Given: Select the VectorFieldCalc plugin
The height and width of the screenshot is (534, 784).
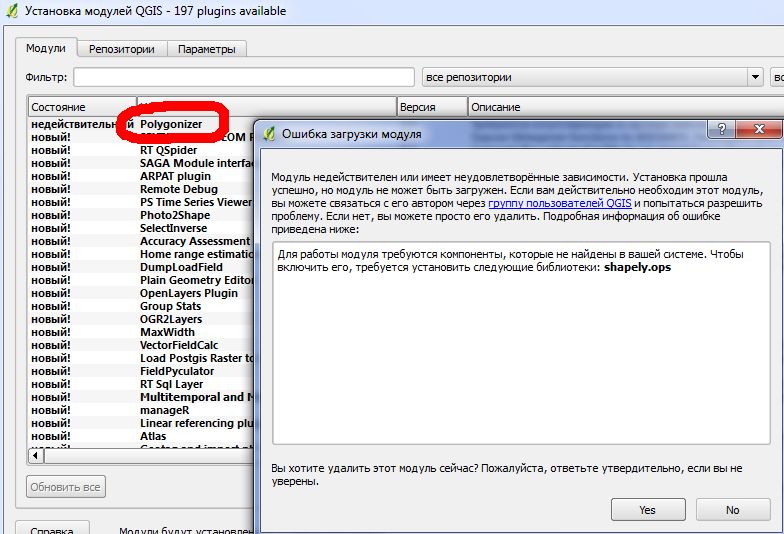Looking at the screenshot, I should (179, 345).
